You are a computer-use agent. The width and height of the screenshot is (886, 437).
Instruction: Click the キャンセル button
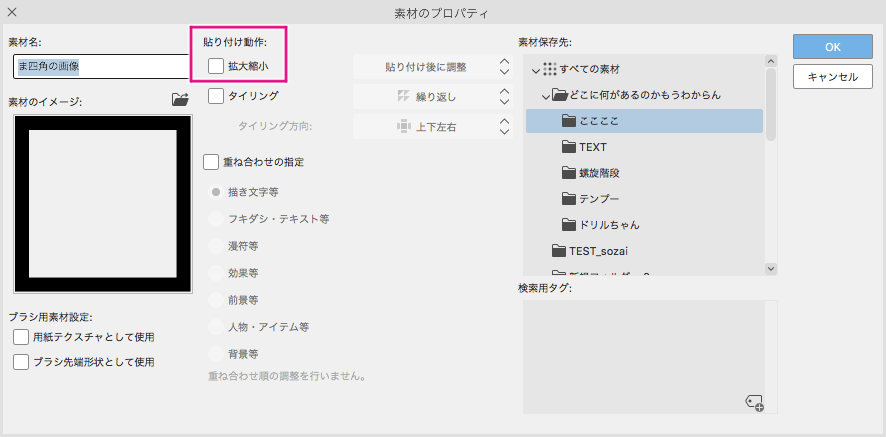click(x=832, y=76)
